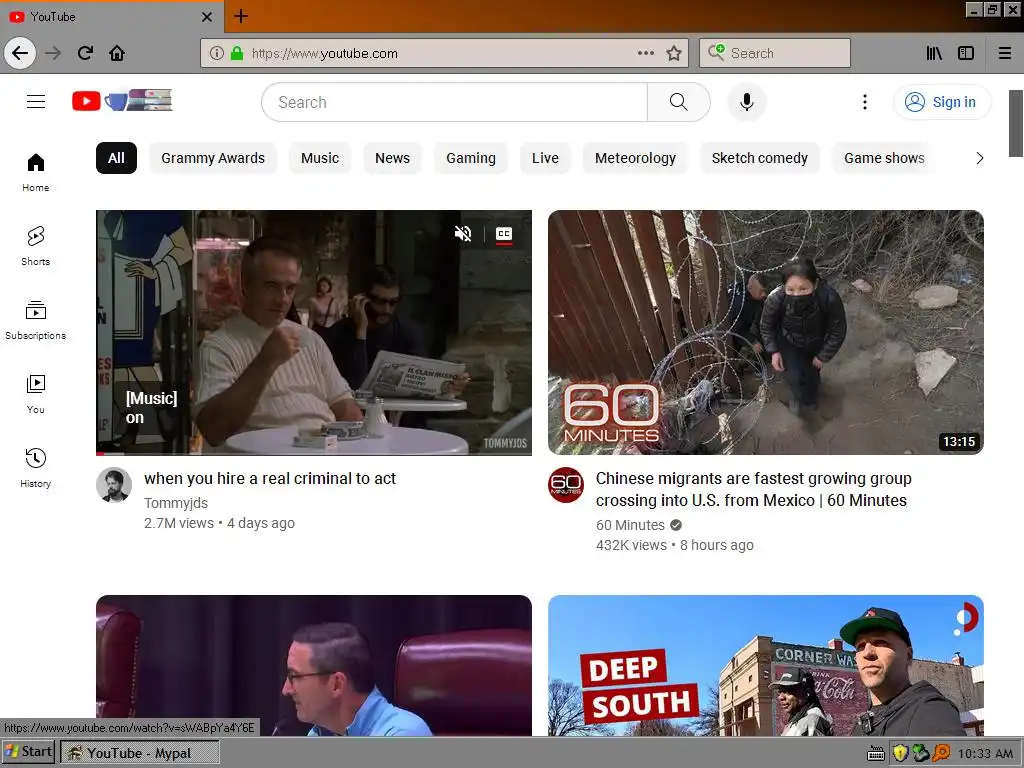This screenshot has height=768, width=1024.
Task: Click into the YouTube Search field
Action: [455, 102]
